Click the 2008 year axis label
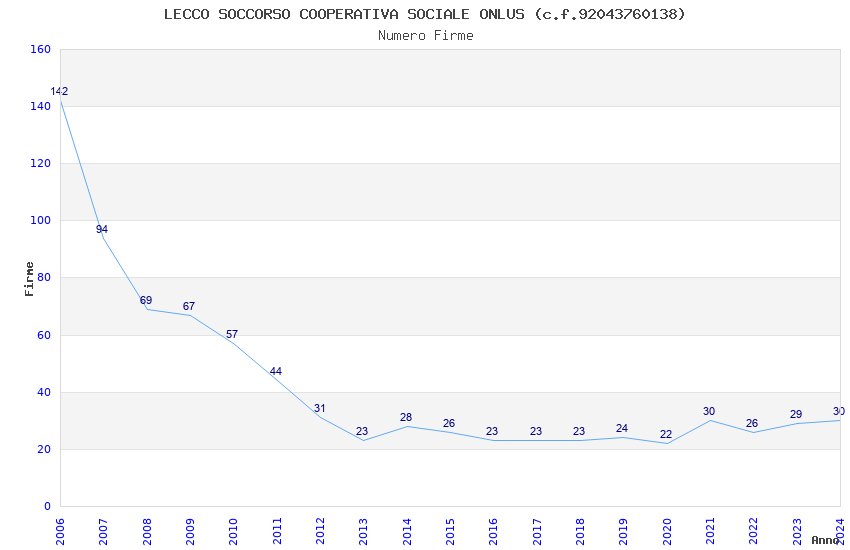Viewport: 850px width, 550px height. (x=147, y=532)
